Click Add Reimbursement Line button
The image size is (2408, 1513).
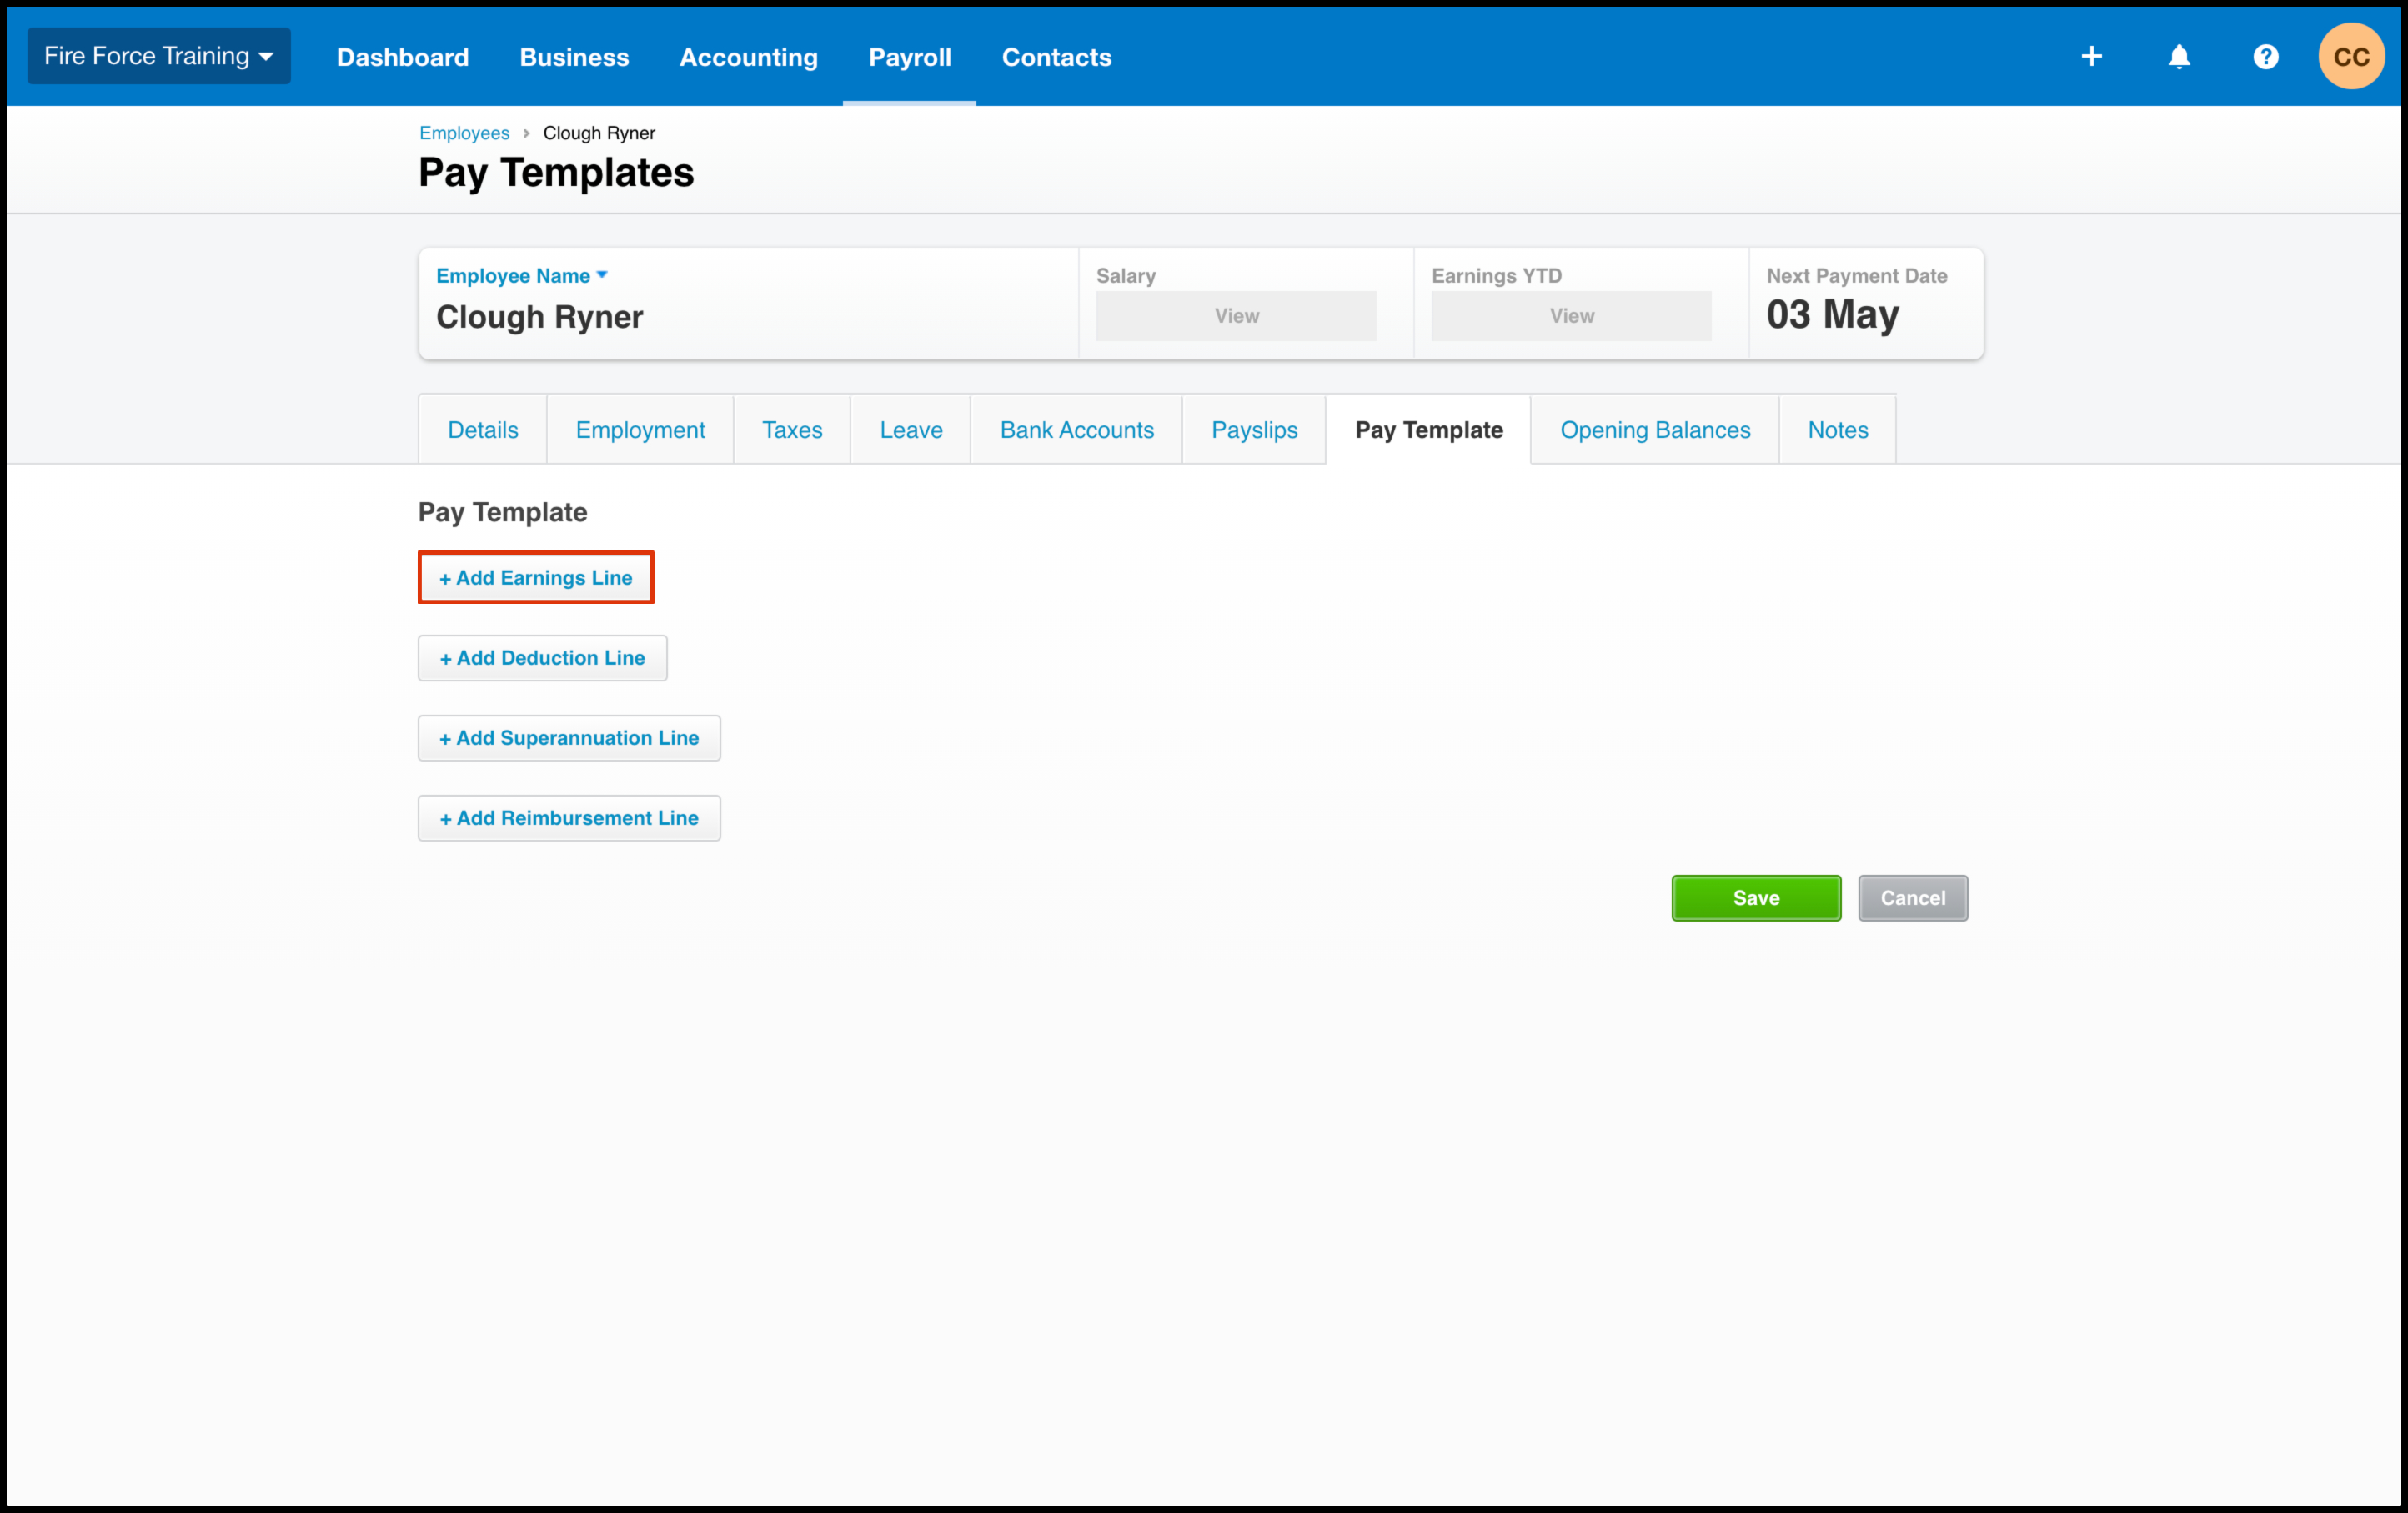568,818
